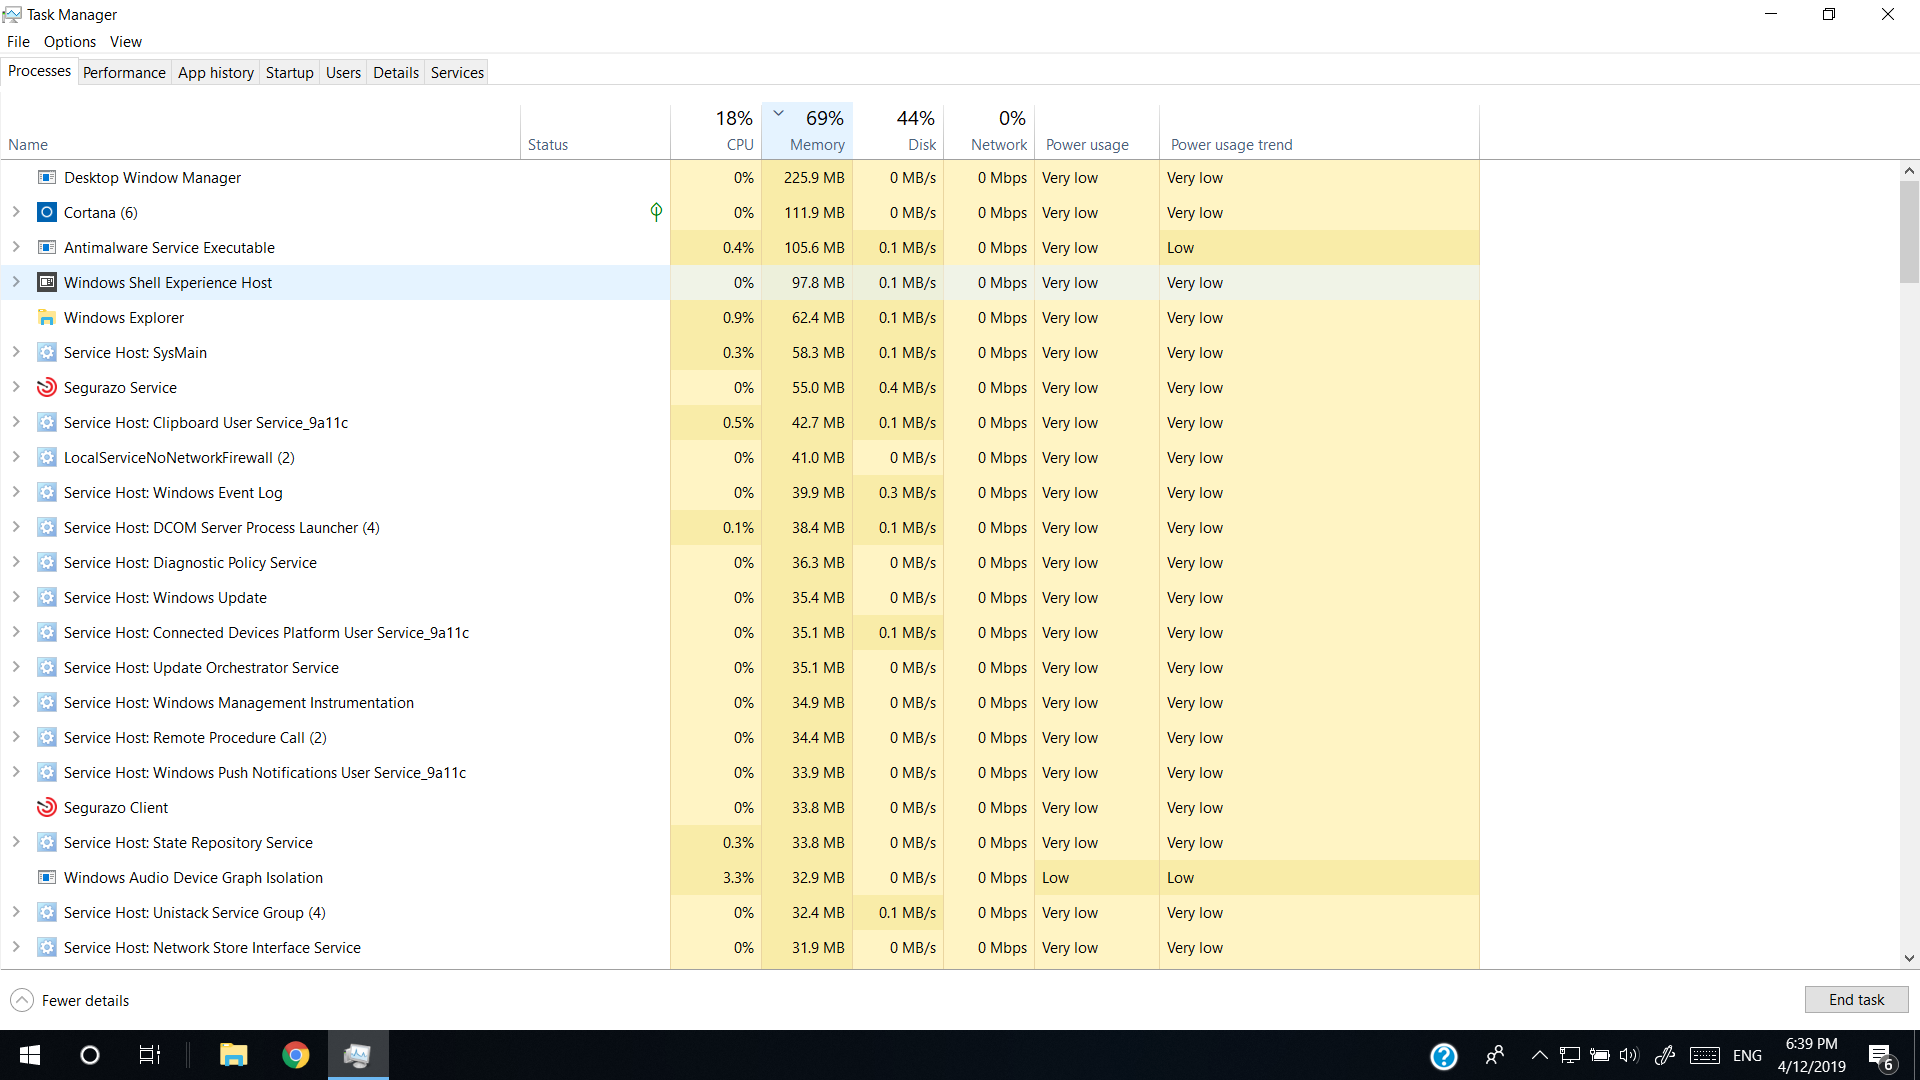Open the Action Center notifications icon
Viewport: 1920px width, 1080px height.
(x=1880, y=1056)
